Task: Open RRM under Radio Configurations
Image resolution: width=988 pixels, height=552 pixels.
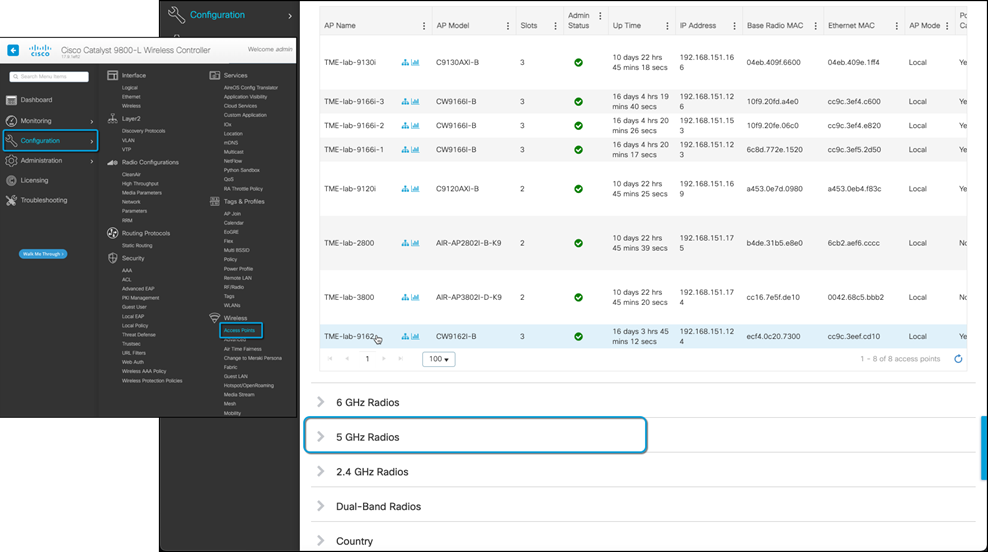Action: [127, 221]
